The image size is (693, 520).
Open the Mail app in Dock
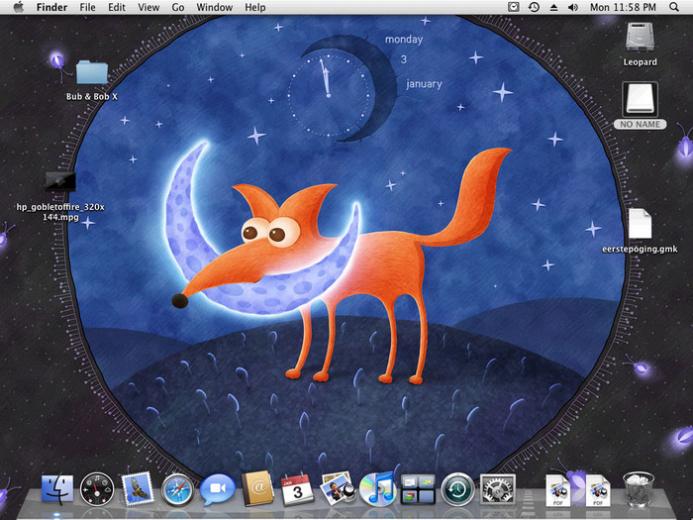pyautogui.click(x=137, y=488)
